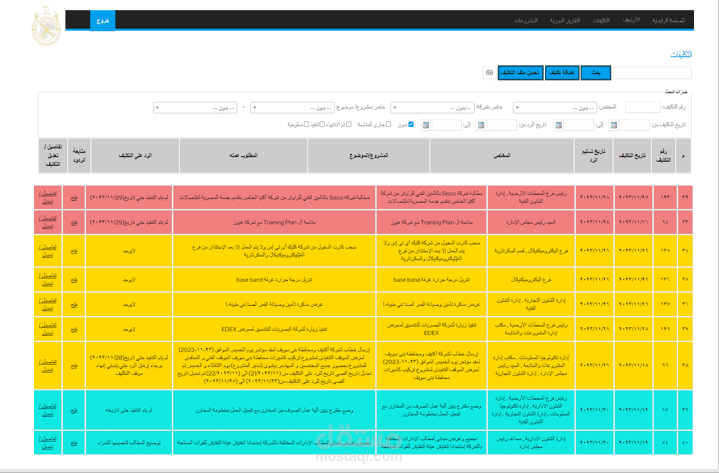Open calendar picker for تاريخ التكليف من
The width and height of the screenshot is (719, 473).
coord(614,125)
